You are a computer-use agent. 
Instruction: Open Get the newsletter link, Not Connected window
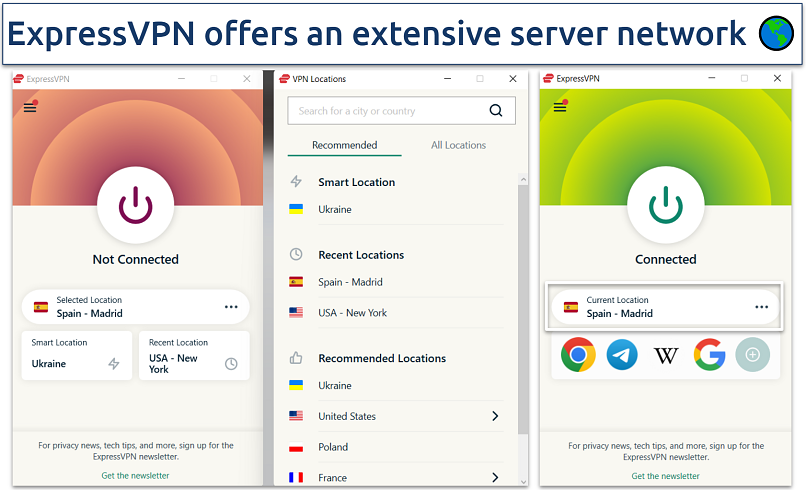135,476
